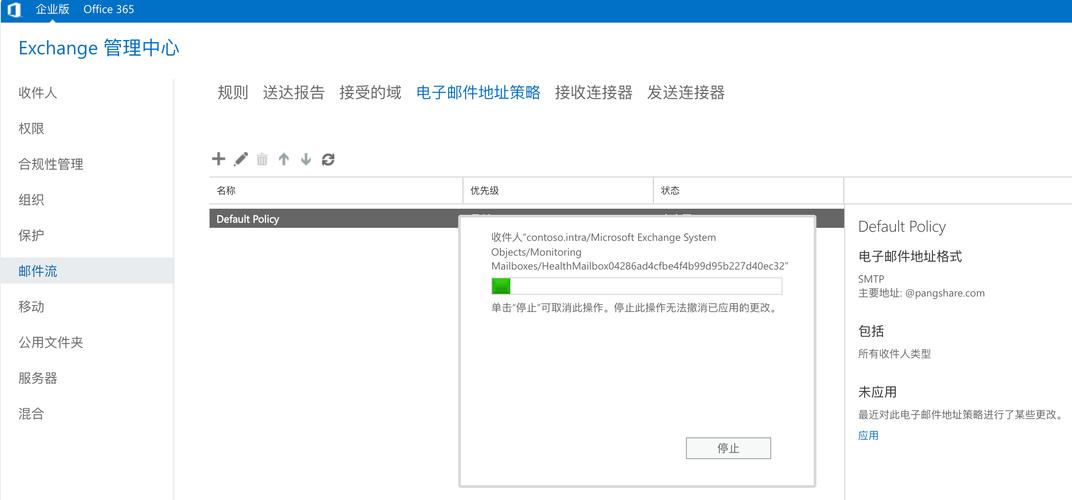
Task: Click the 所有收件人类型 text
Action: (894, 354)
